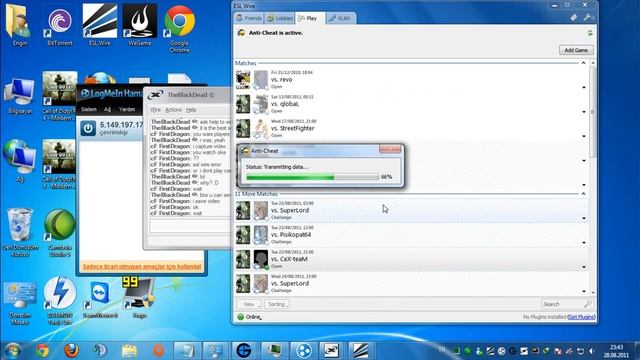Screen dimensions: 640x360
Task: Click the Xfire taskbar button
Action: pos(331,350)
